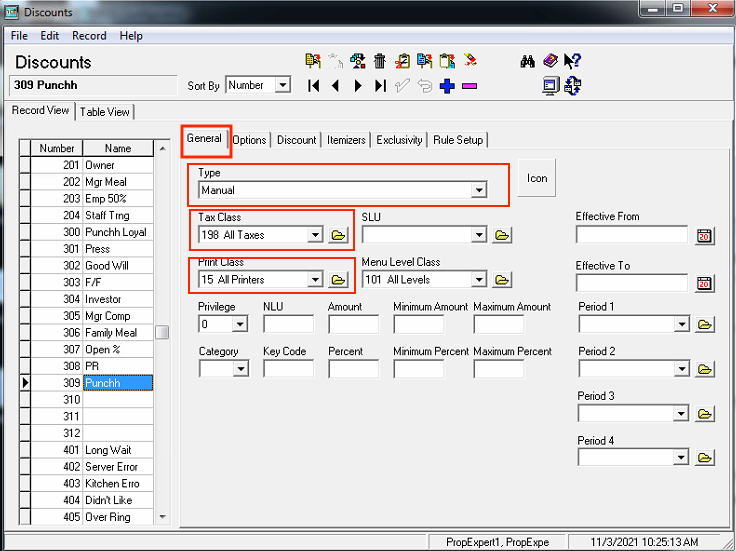Click the eraser clear icon
This screenshot has height=551, width=736.
[469, 60]
